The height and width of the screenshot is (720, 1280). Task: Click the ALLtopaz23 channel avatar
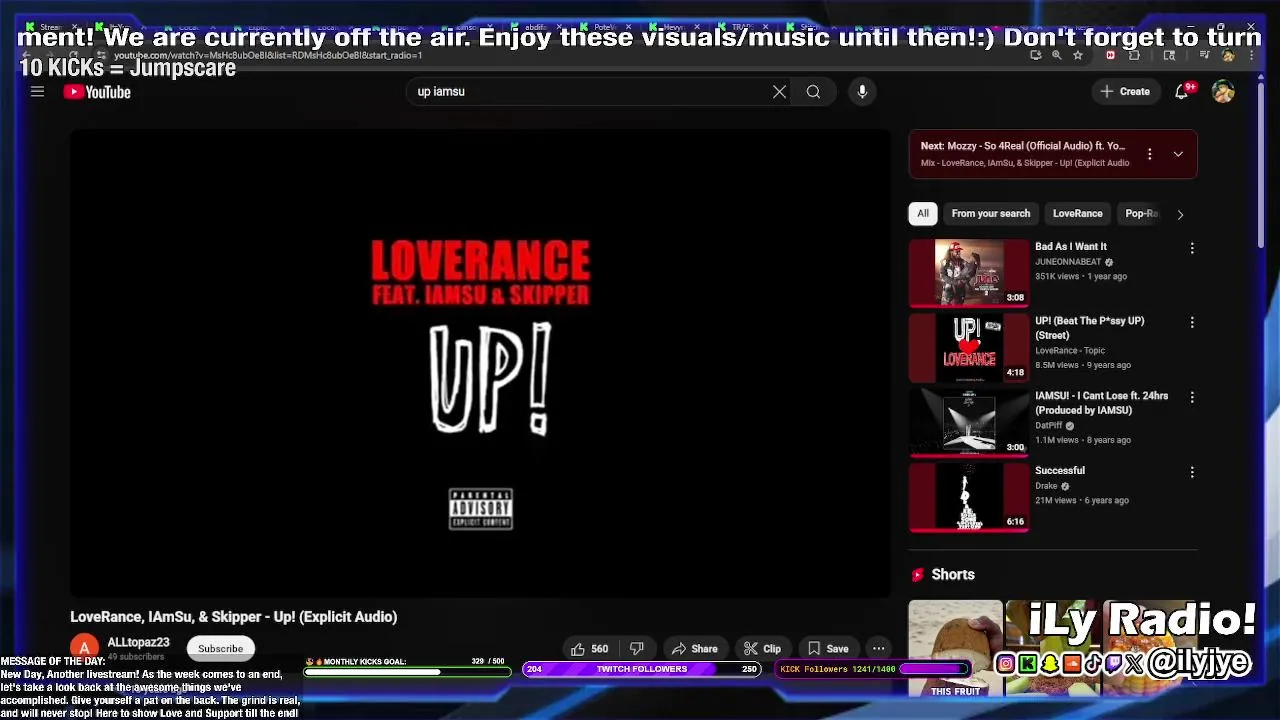pyautogui.click(x=84, y=648)
